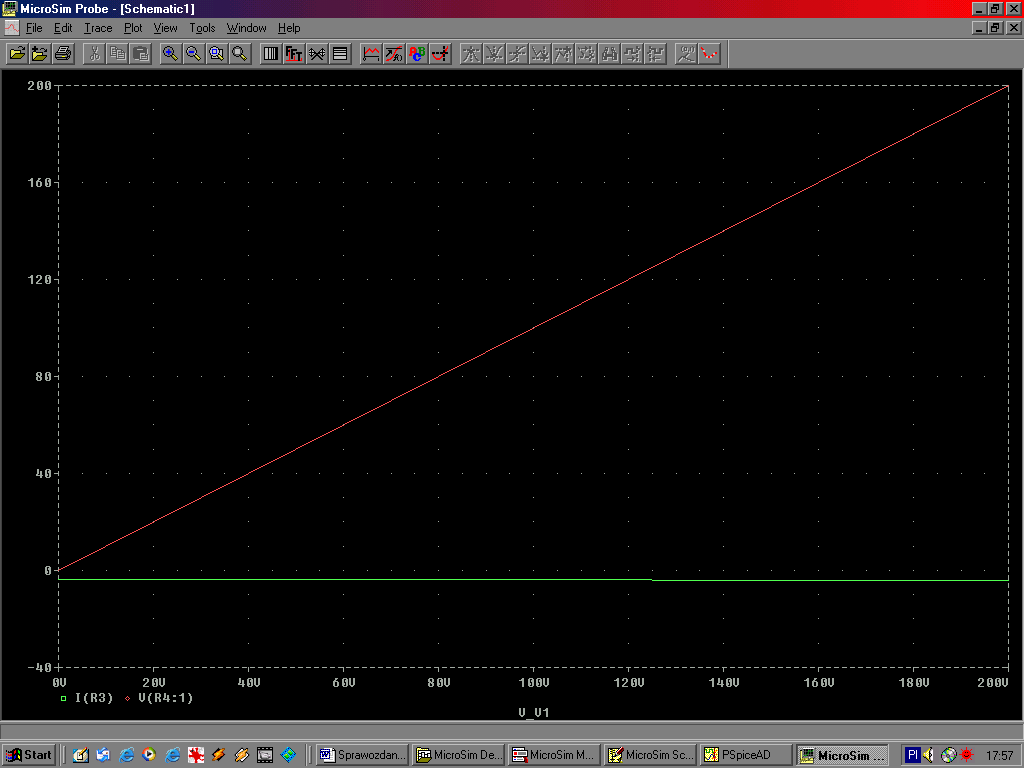Screen dimensions: 1024x768
Task: Click the FFT (Fourier transform) icon
Action: [294, 53]
